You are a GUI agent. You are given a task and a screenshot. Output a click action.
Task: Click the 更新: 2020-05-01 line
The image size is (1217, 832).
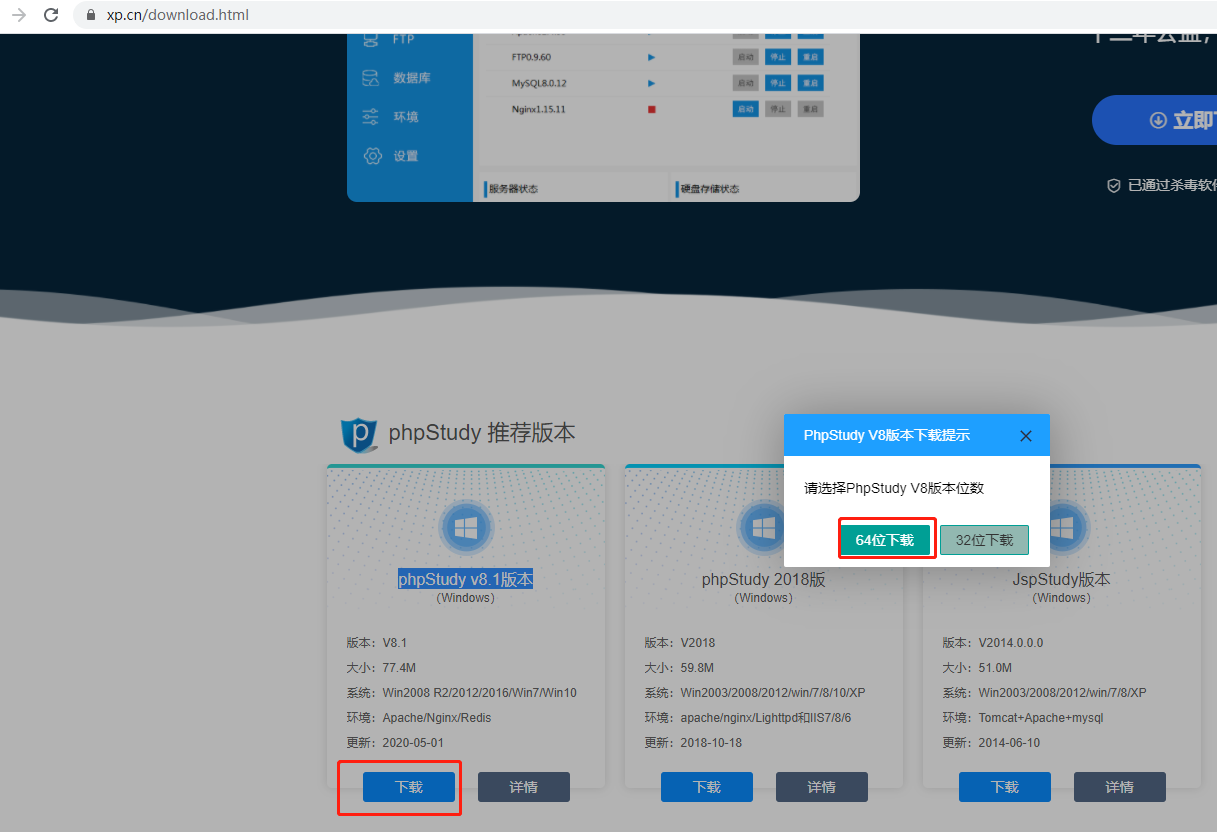tap(395, 743)
